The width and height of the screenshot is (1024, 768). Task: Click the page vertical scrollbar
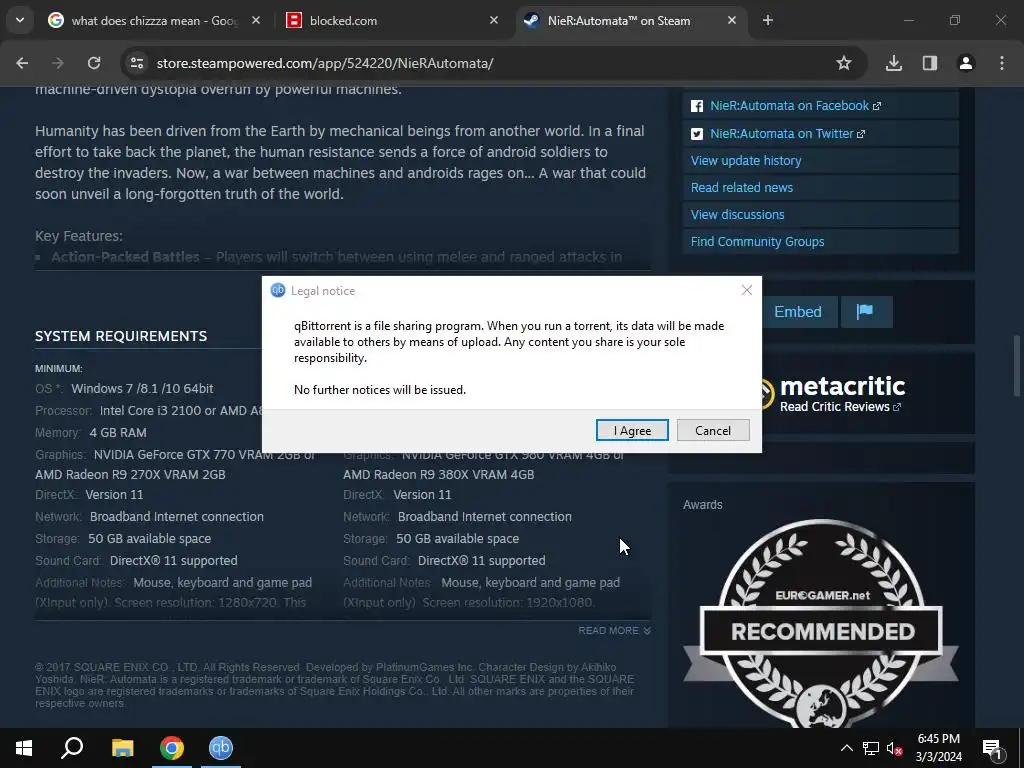(1017, 366)
